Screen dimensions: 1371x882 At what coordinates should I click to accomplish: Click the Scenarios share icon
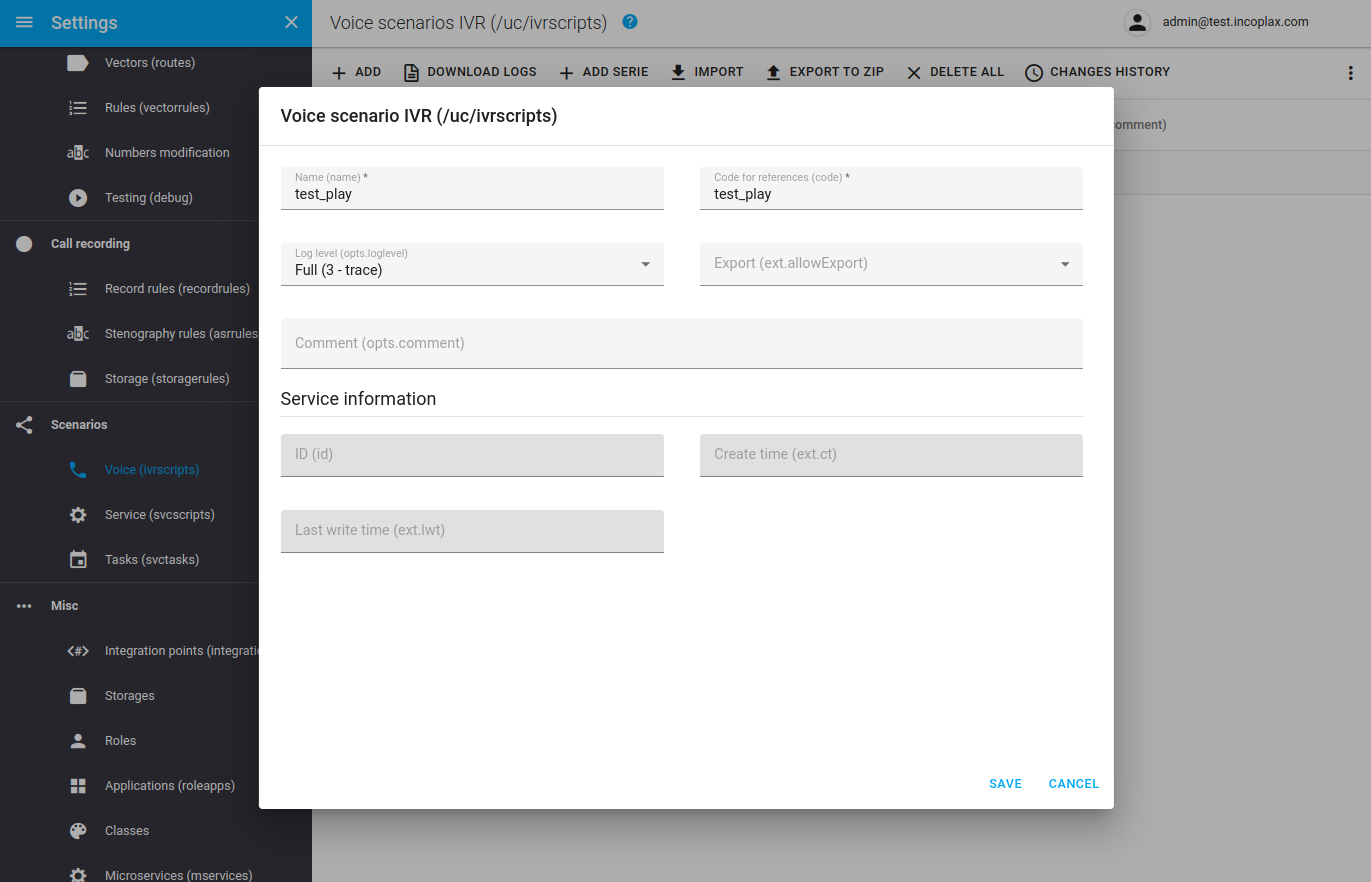coord(24,425)
